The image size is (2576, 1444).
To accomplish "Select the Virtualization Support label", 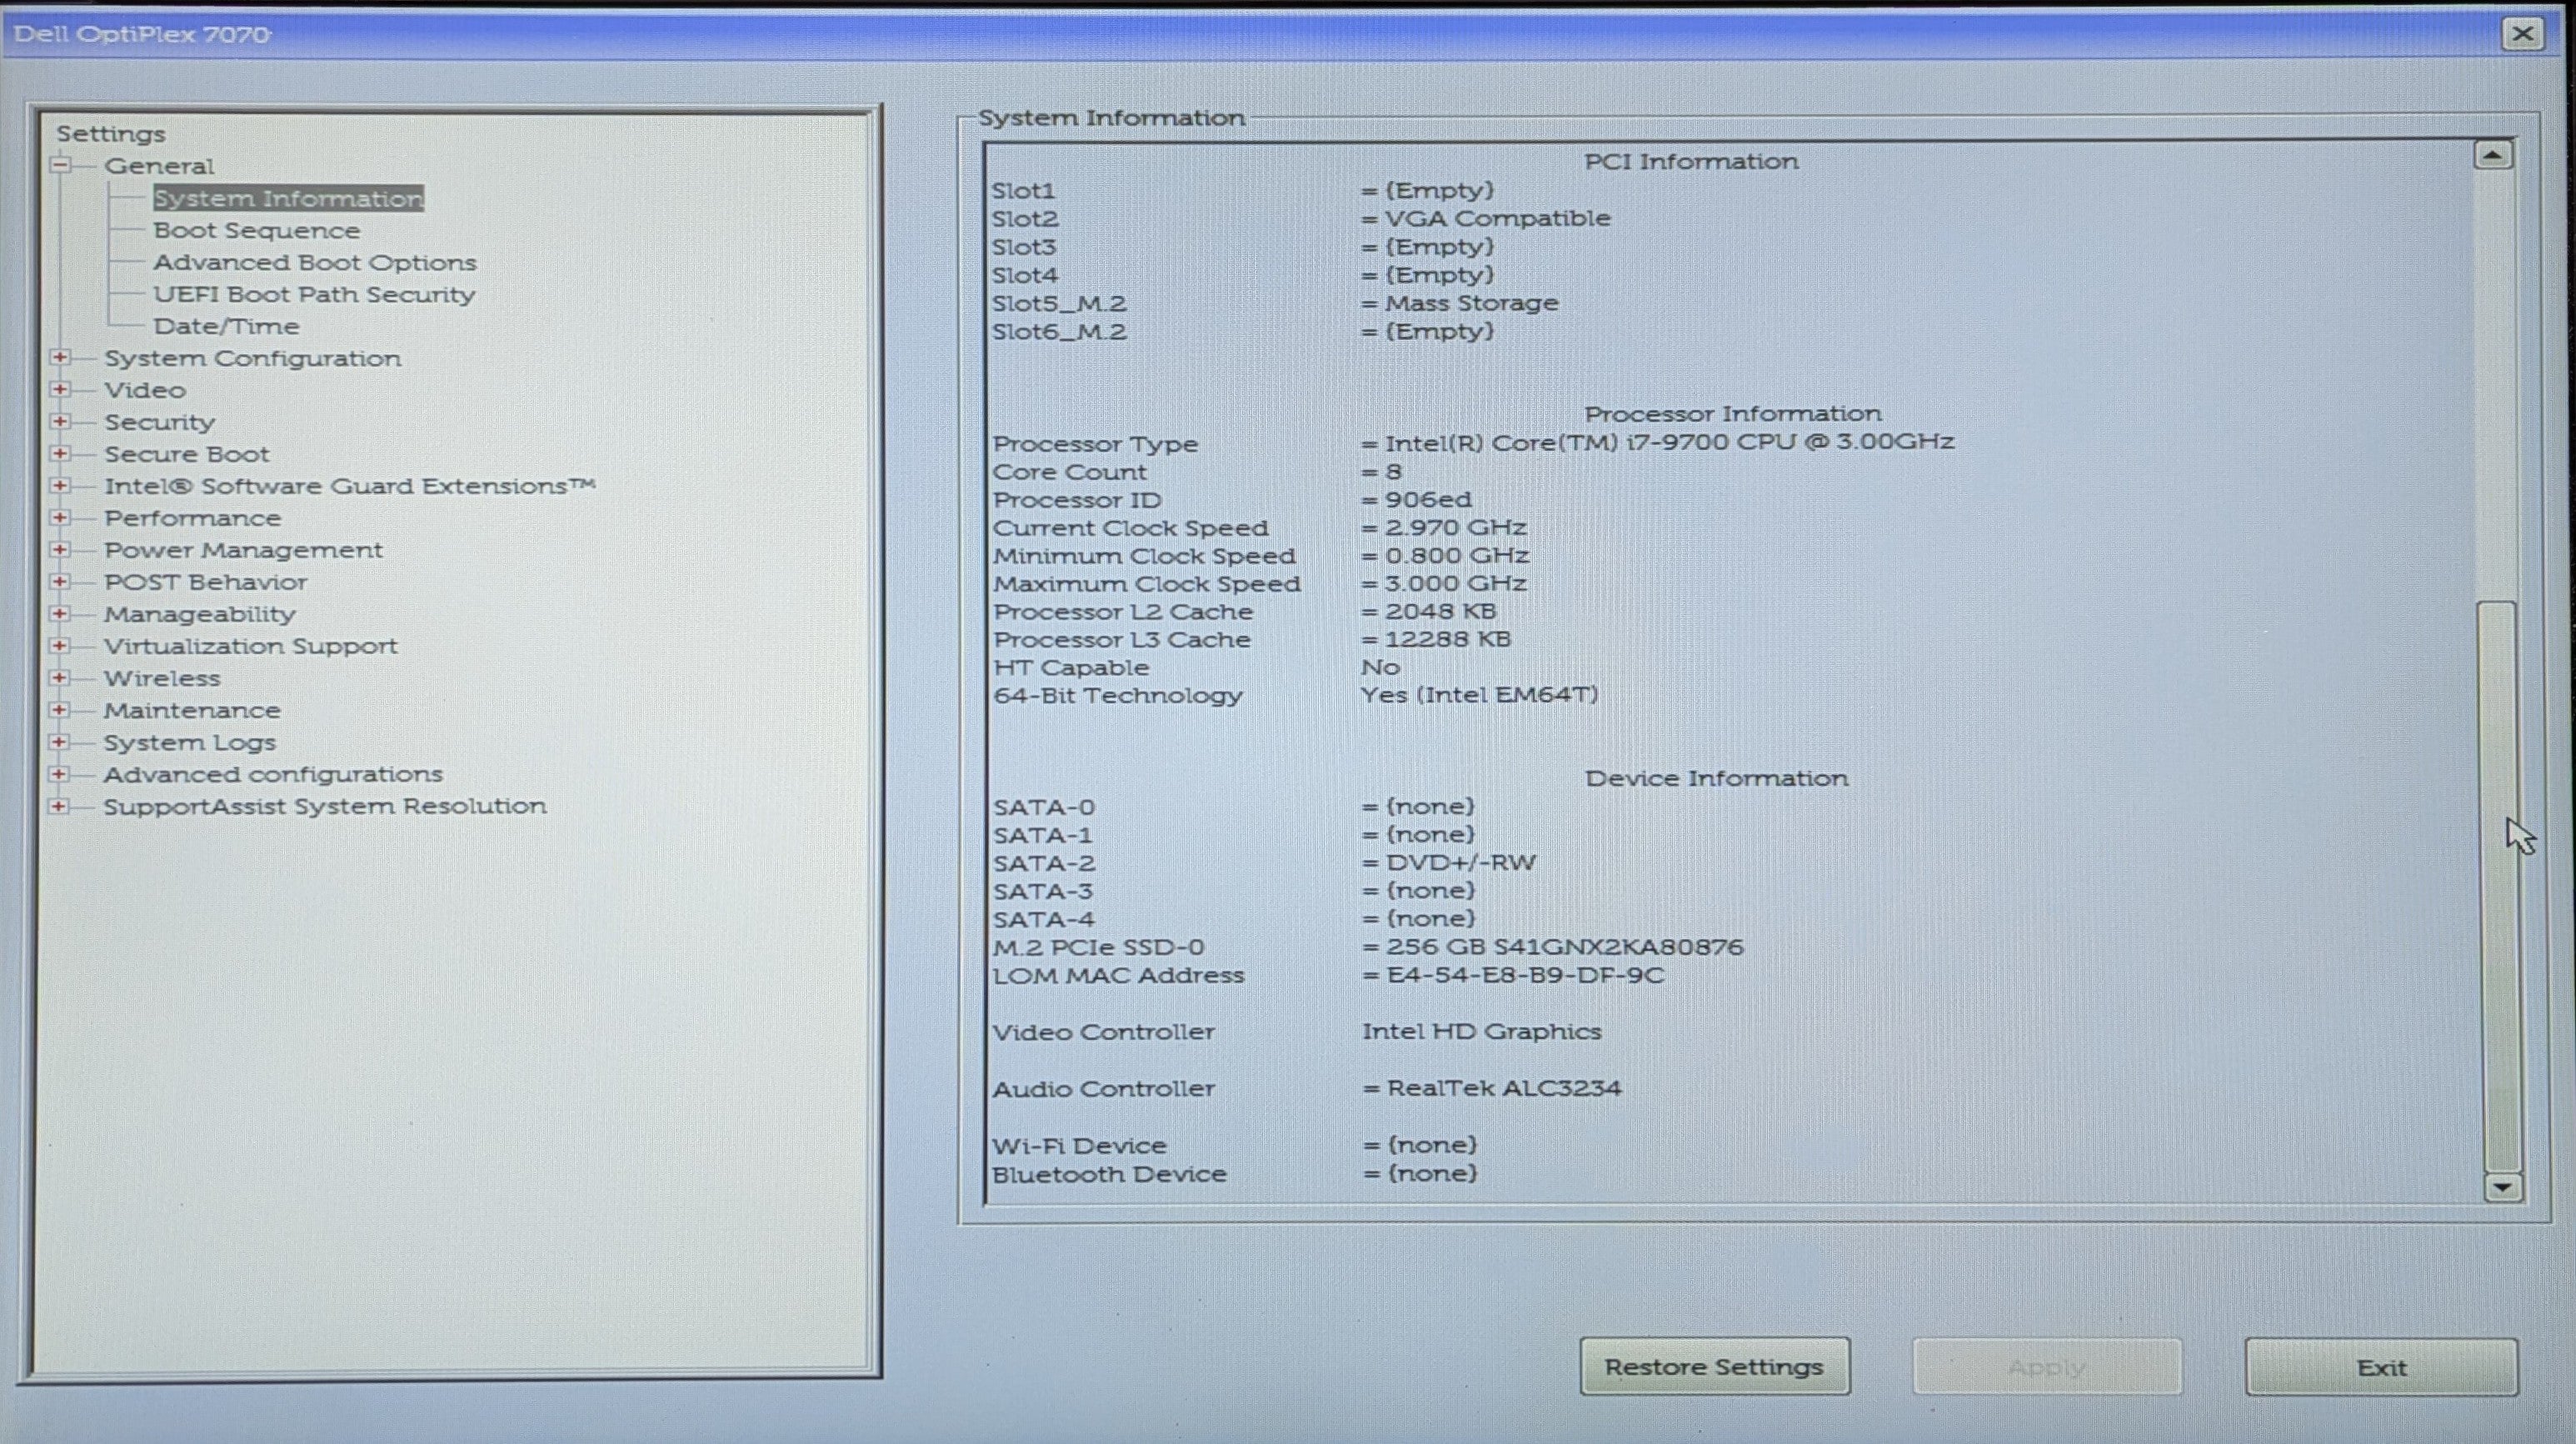I will point(250,646).
